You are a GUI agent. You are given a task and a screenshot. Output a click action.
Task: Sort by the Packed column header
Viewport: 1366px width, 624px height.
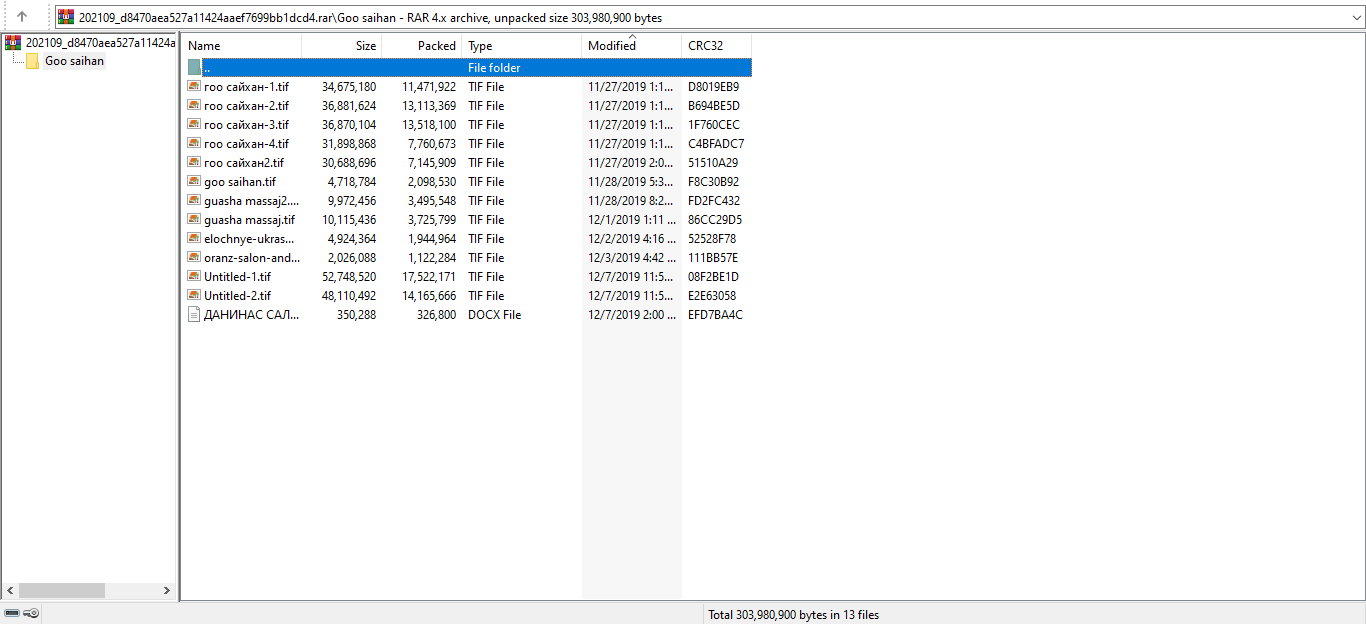pyautogui.click(x=422, y=46)
